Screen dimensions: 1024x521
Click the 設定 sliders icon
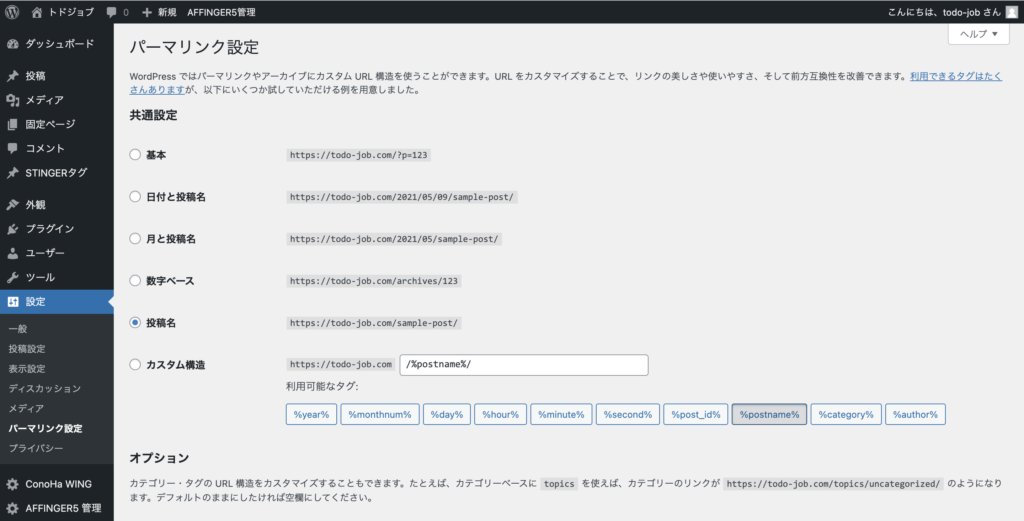[12, 302]
